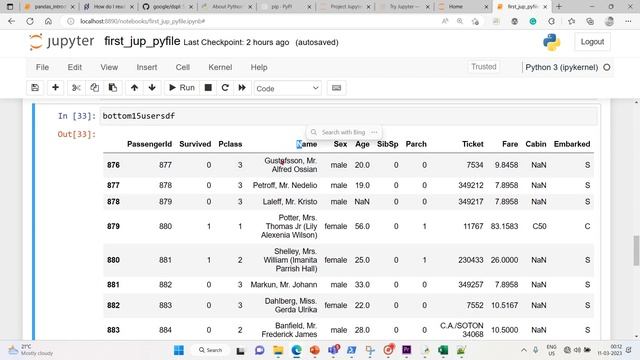
Task: Switch to the About Python tab
Action: click(226, 7)
